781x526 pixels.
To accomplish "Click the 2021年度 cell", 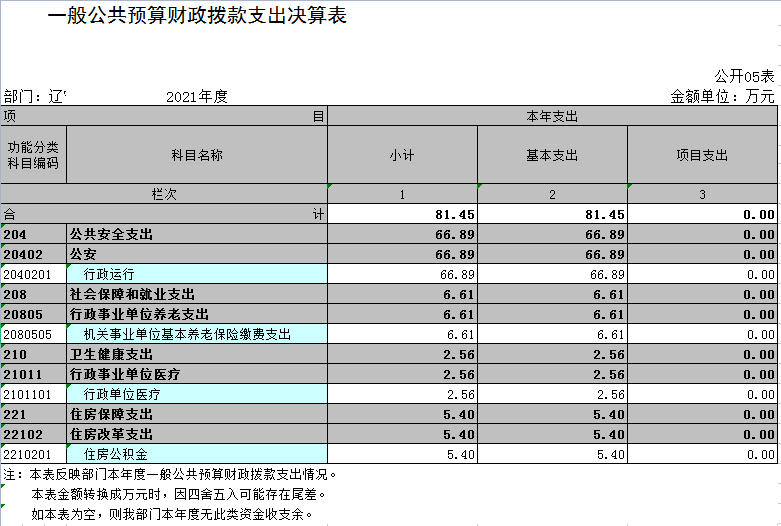I will [197, 96].
